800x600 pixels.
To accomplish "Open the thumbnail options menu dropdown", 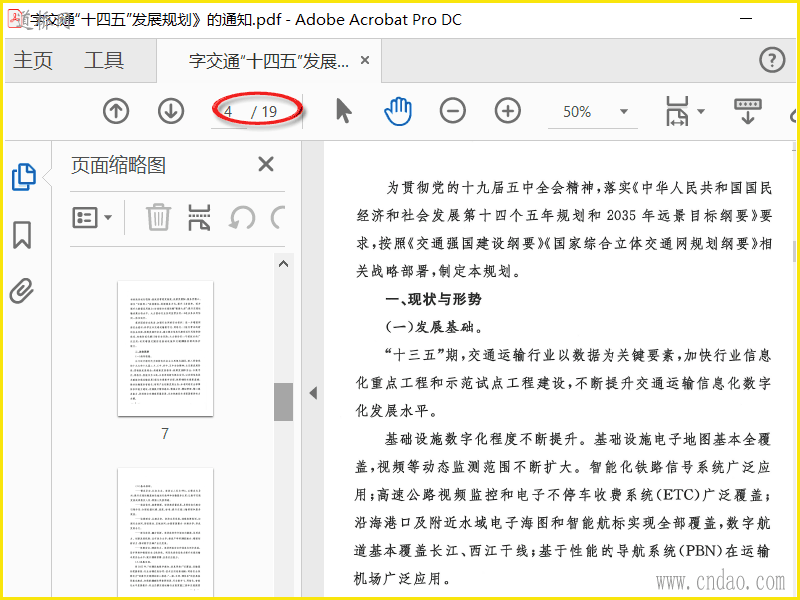I will tap(92, 218).
